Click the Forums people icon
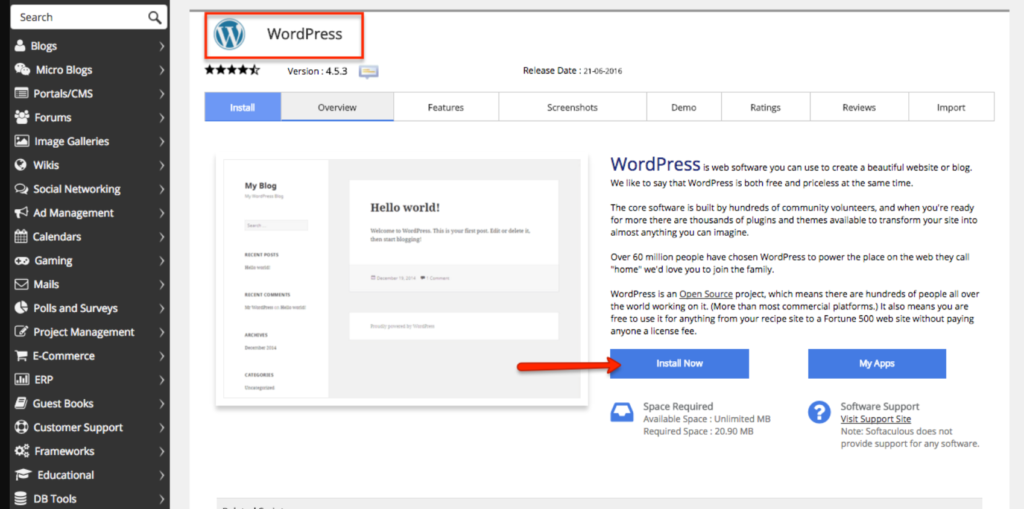Viewport: 1024px width, 509px height. click(x=22, y=118)
